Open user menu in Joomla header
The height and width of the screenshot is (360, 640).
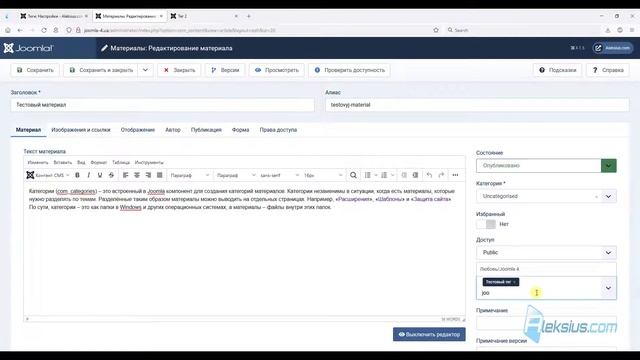click(x=613, y=48)
